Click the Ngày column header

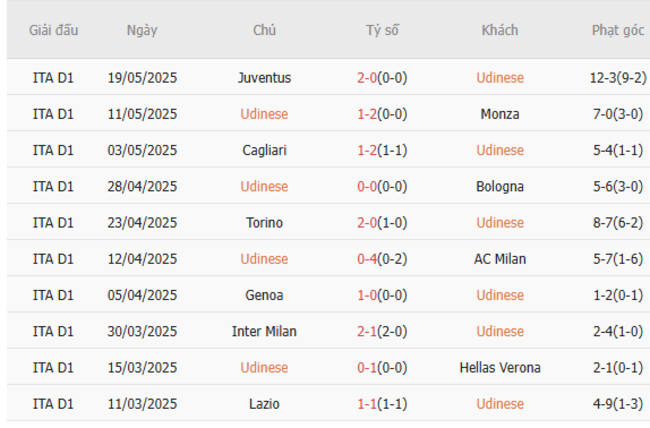[x=142, y=30]
